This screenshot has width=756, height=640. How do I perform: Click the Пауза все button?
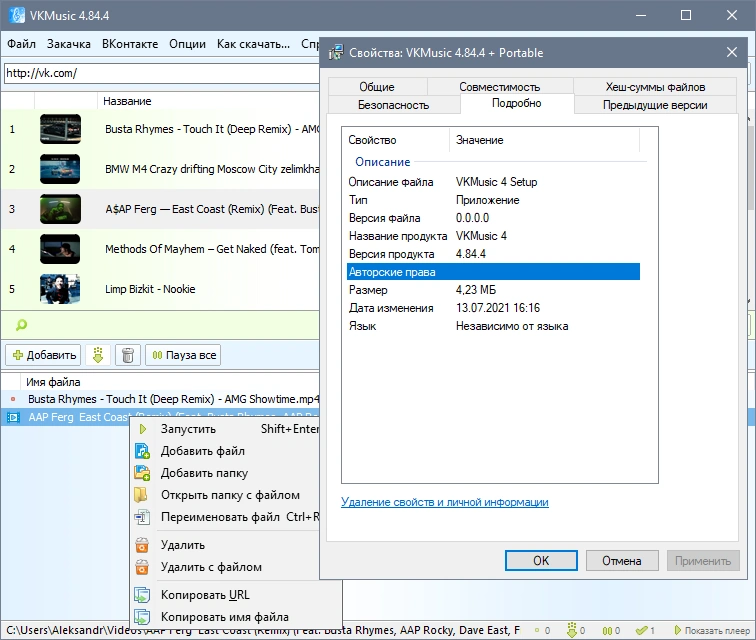(183, 355)
